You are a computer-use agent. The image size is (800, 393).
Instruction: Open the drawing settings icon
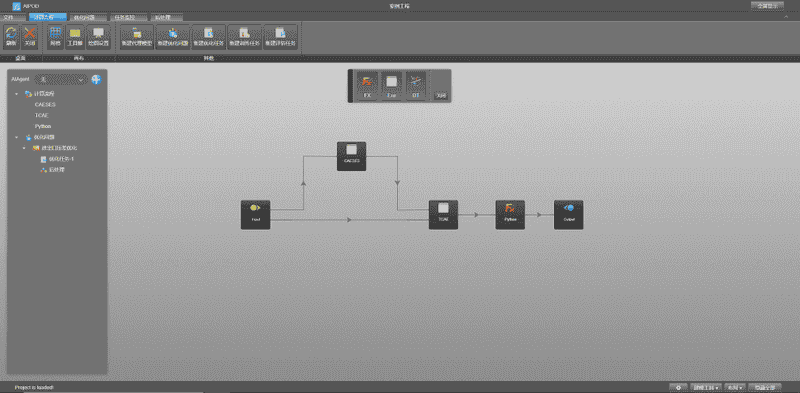(98, 37)
